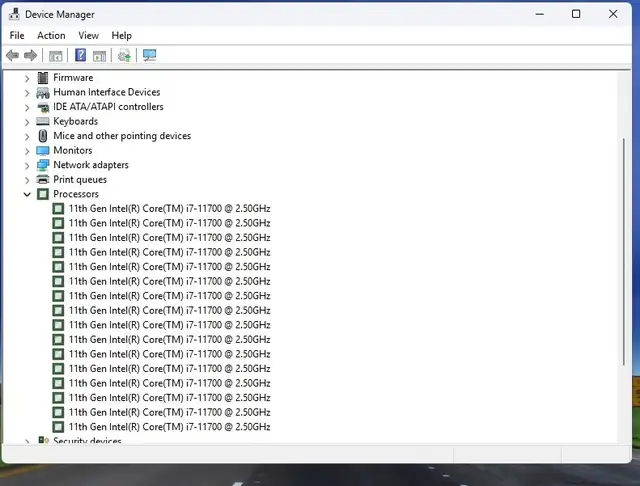Click the Mice and other pointing devices icon
The height and width of the screenshot is (486, 640).
point(42,136)
